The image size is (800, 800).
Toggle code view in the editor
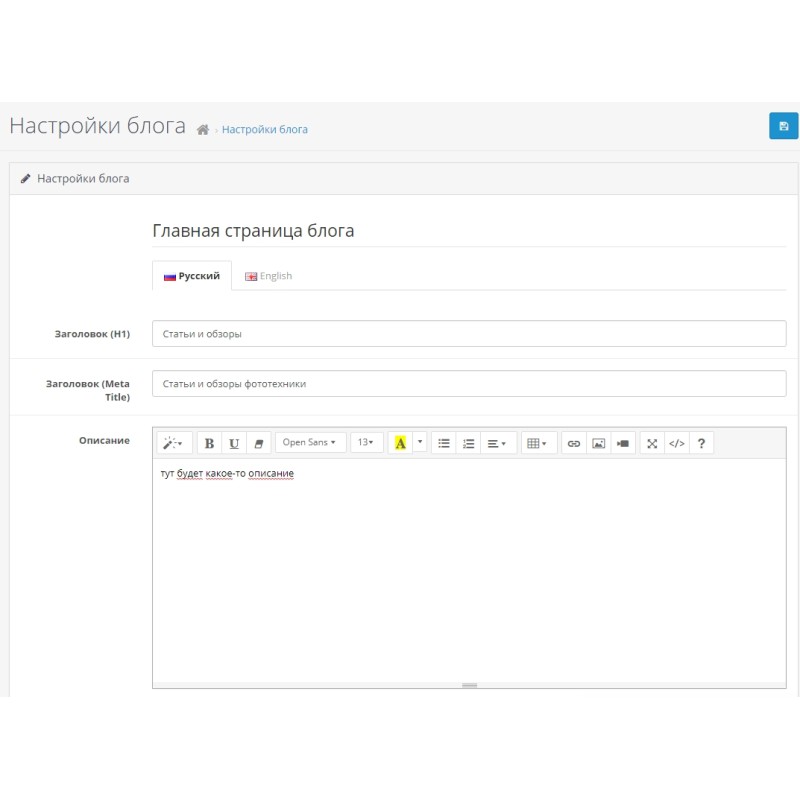tap(677, 443)
